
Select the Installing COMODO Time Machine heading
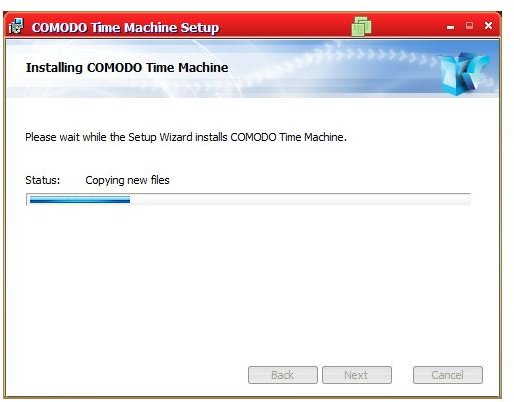point(127,68)
